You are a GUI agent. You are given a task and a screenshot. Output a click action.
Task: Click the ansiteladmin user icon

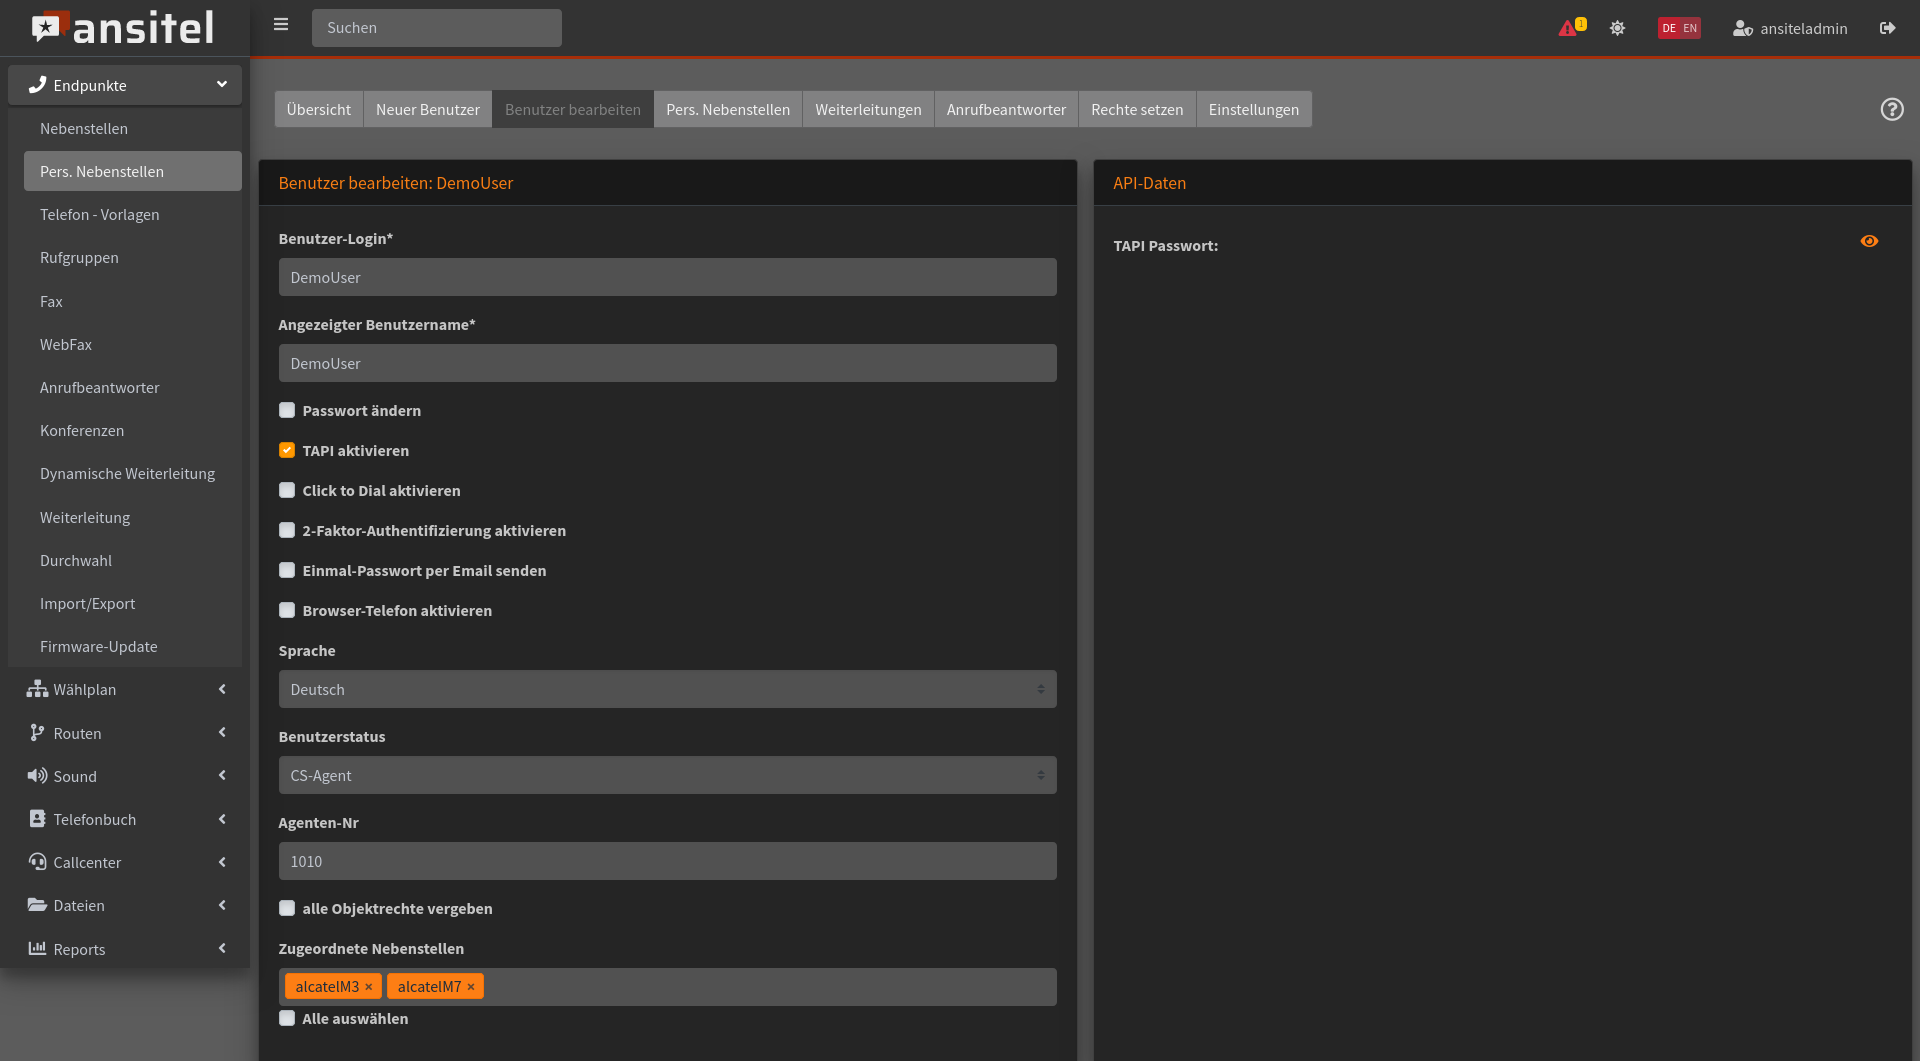click(1742, 28)
